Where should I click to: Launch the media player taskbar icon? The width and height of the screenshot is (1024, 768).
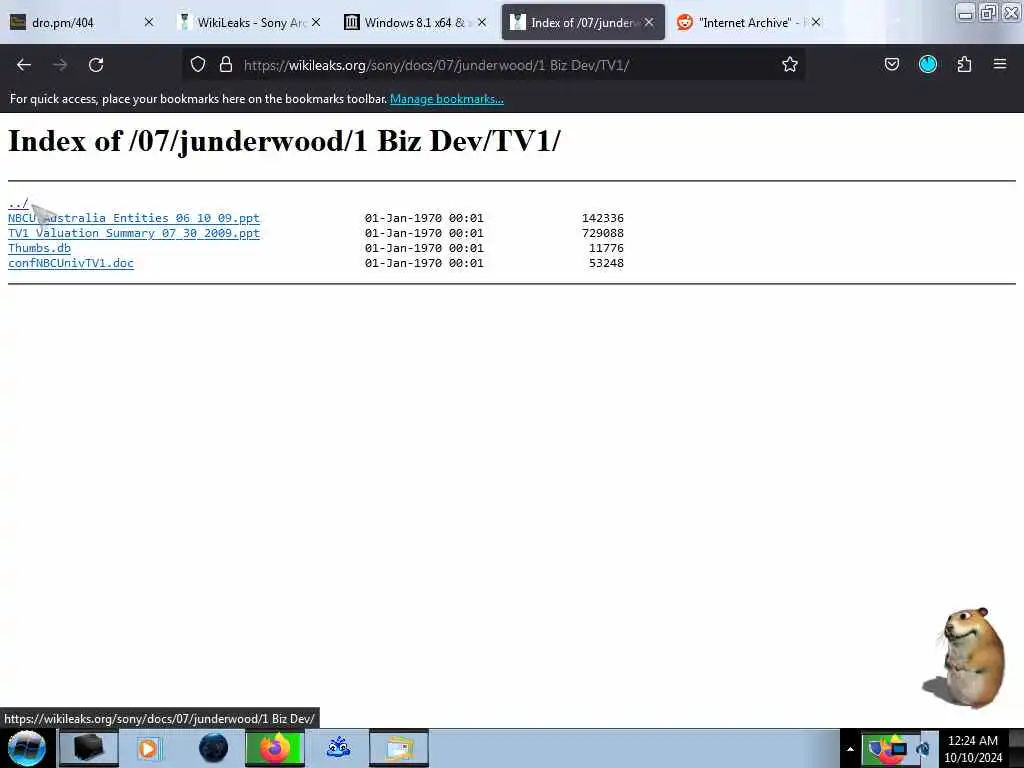149,748
